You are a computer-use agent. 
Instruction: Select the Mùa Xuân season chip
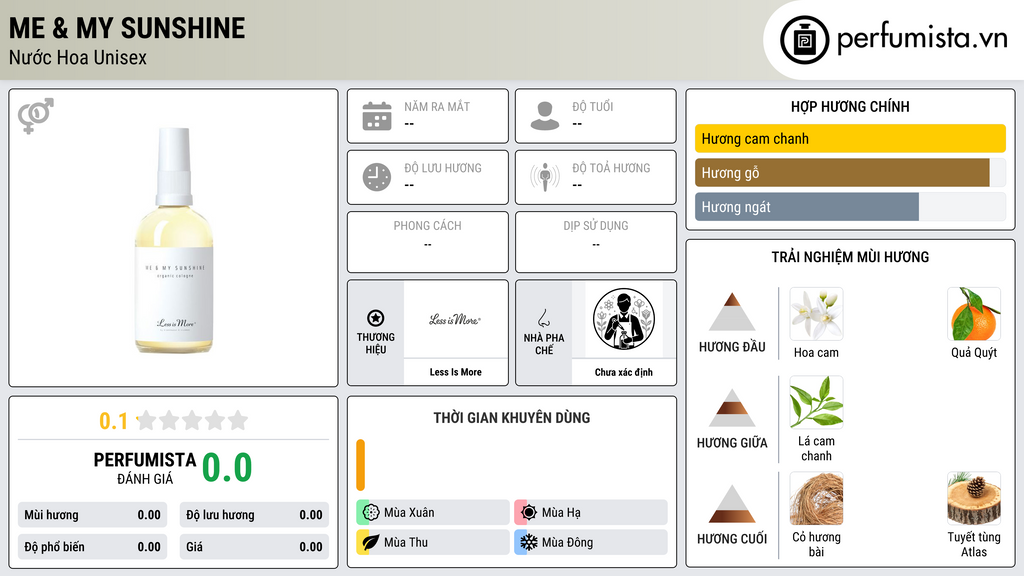433,513
